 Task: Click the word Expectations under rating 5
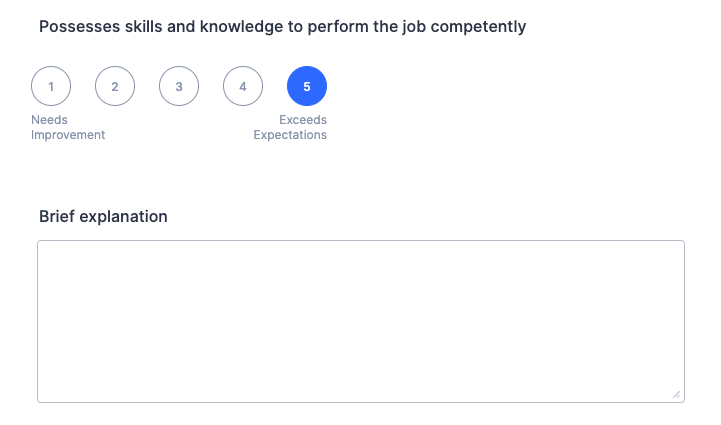point(290,135)
